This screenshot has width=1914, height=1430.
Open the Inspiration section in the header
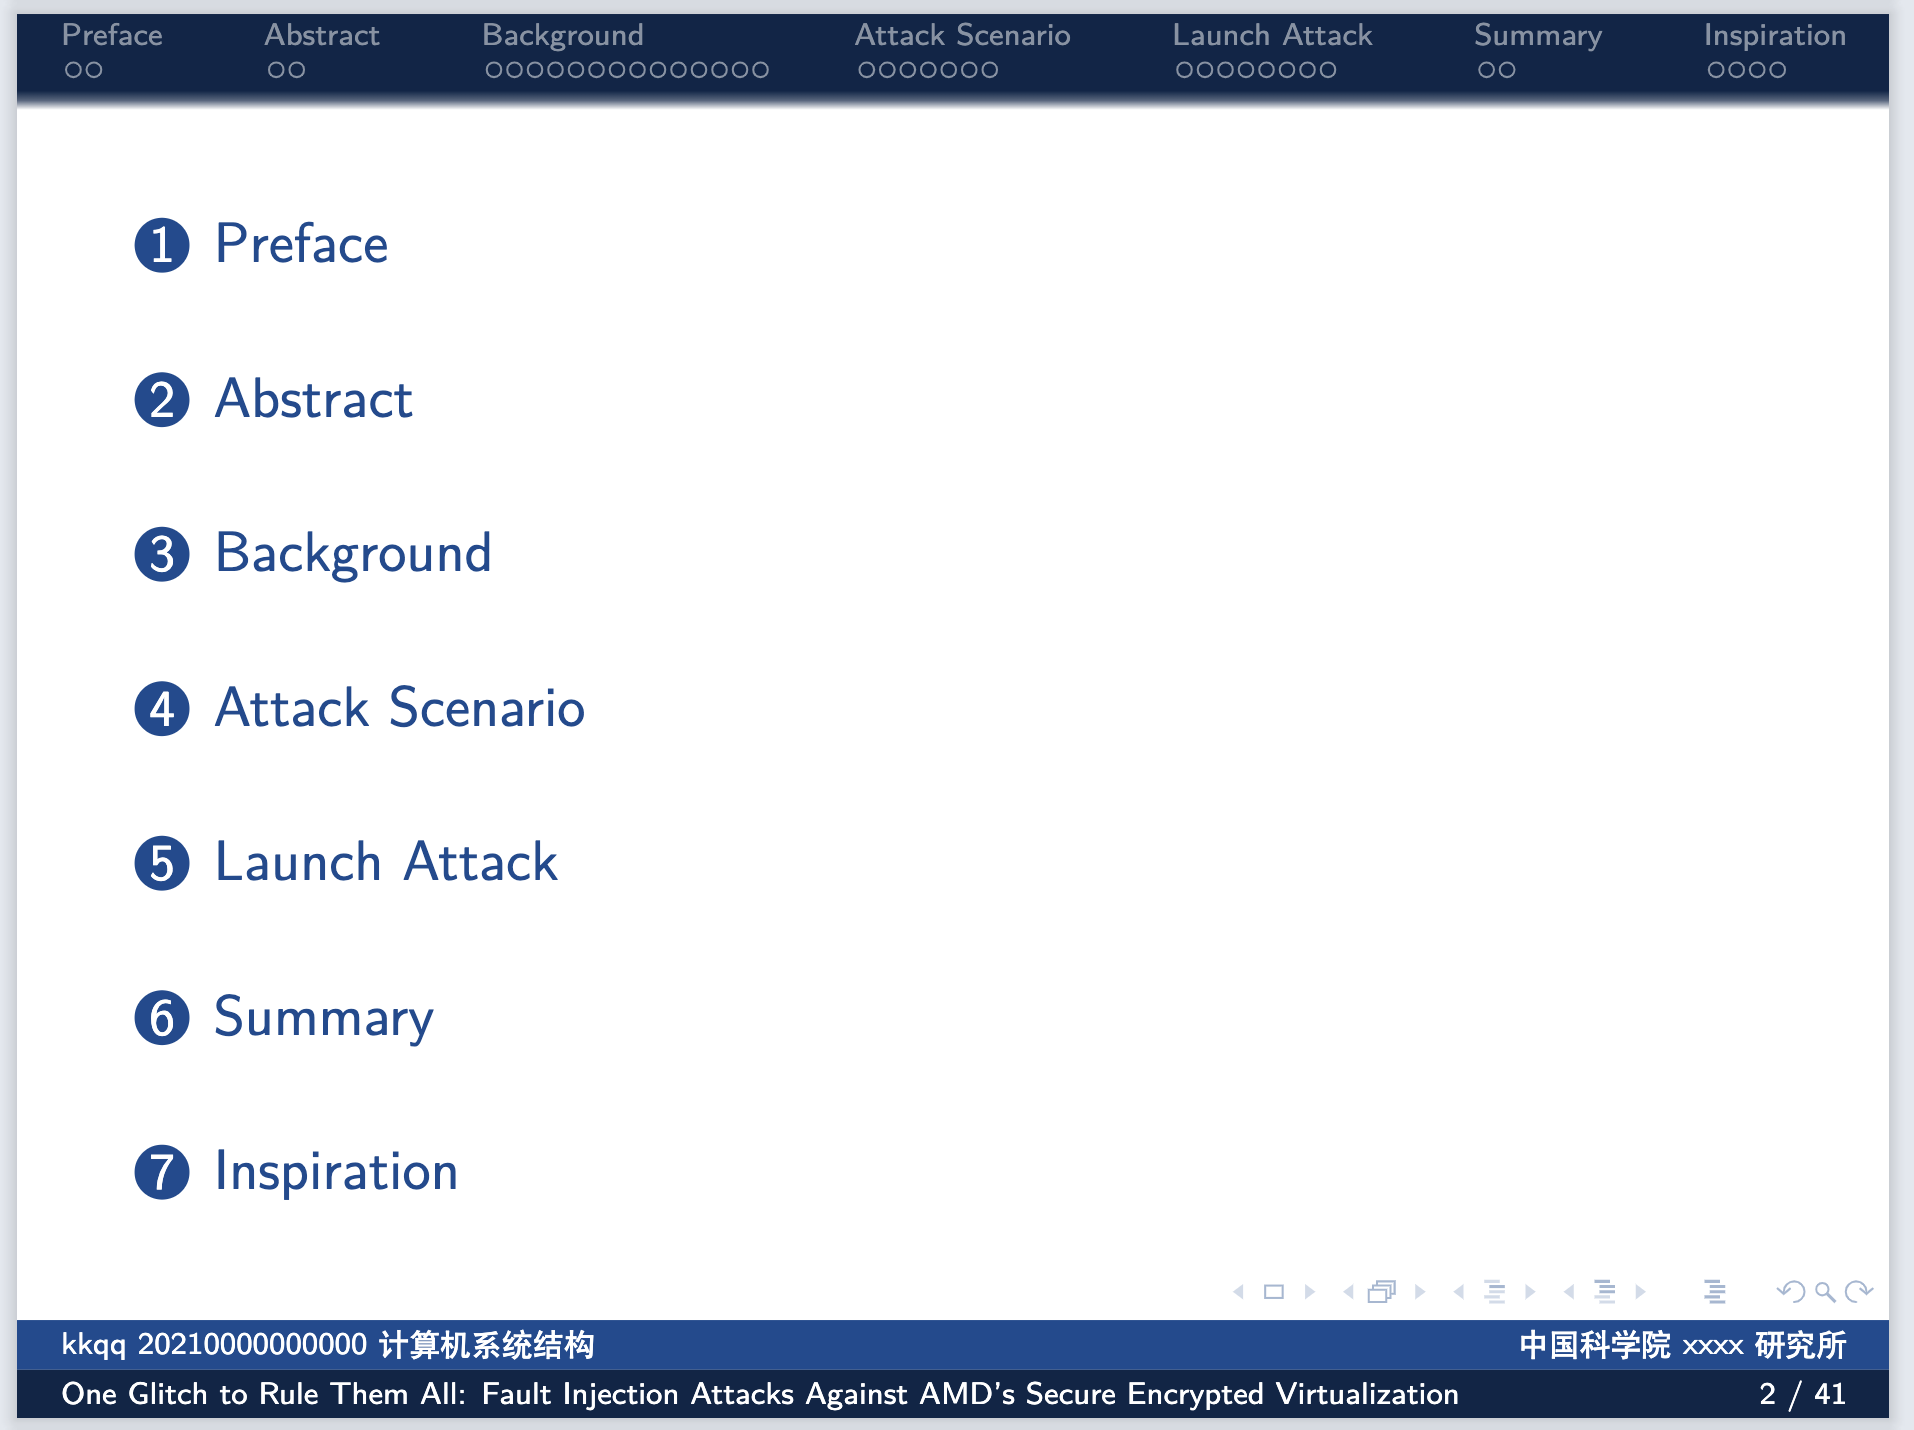click(1775, 36)
